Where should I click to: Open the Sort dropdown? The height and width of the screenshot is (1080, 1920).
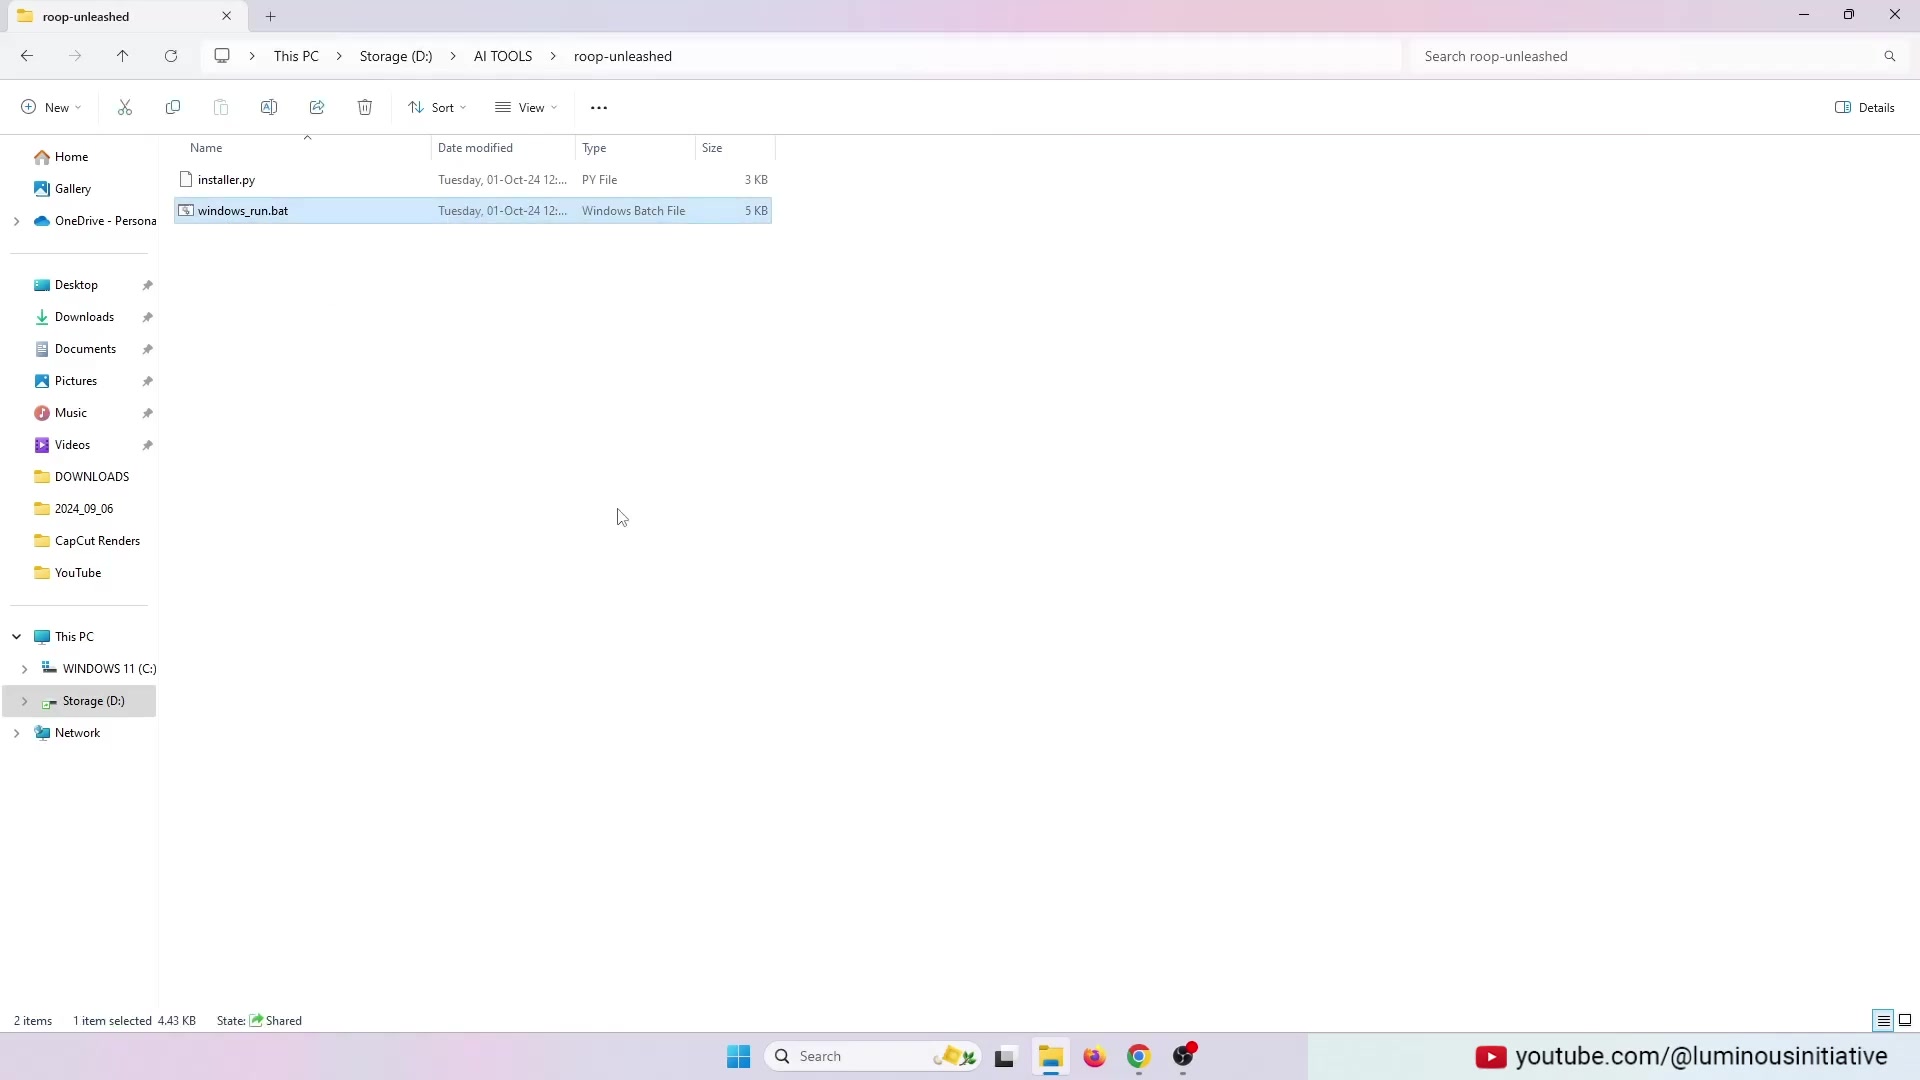point(437,107)
